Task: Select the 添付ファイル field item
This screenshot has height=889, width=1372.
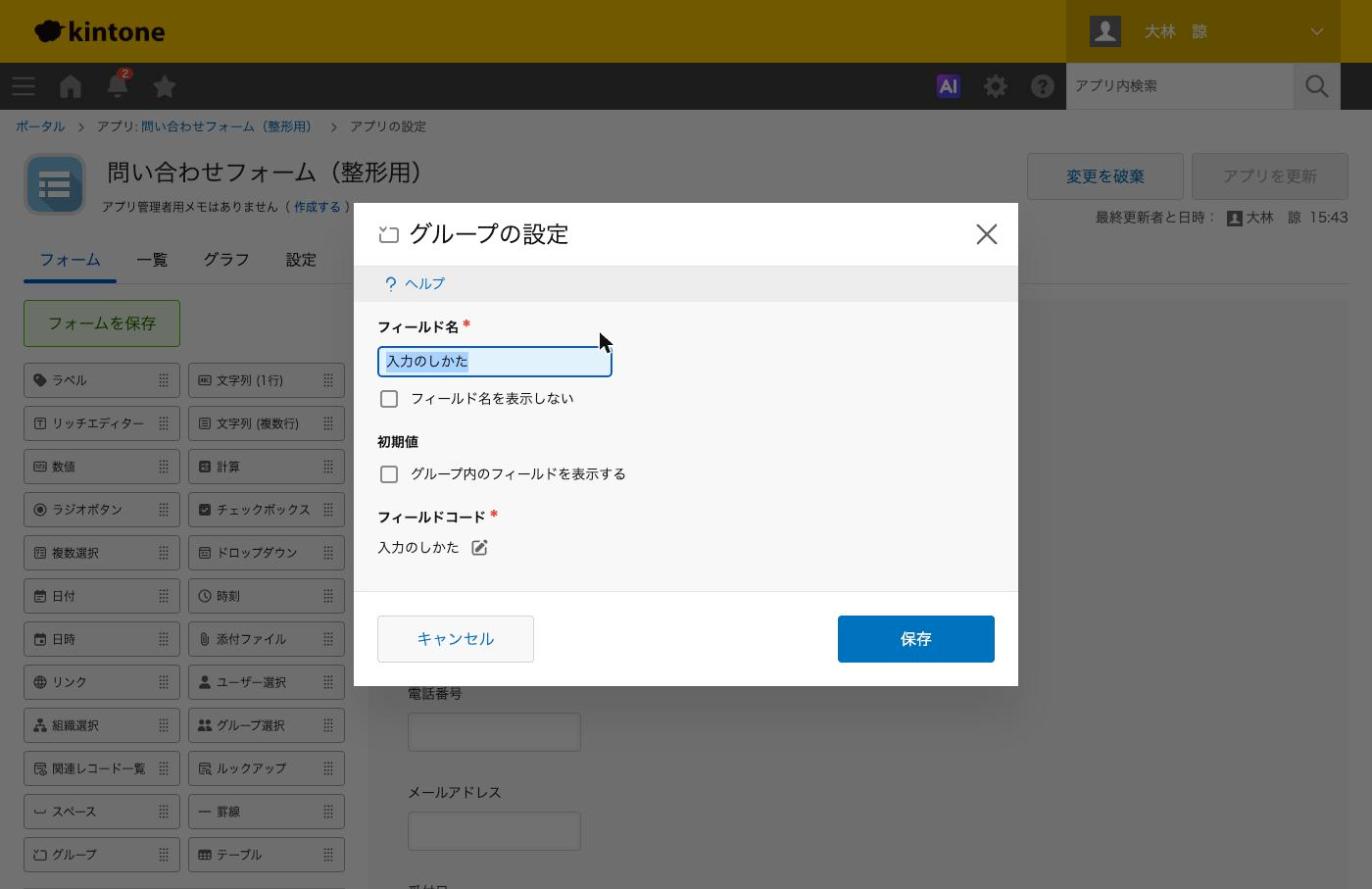Action: click(266, 639)
